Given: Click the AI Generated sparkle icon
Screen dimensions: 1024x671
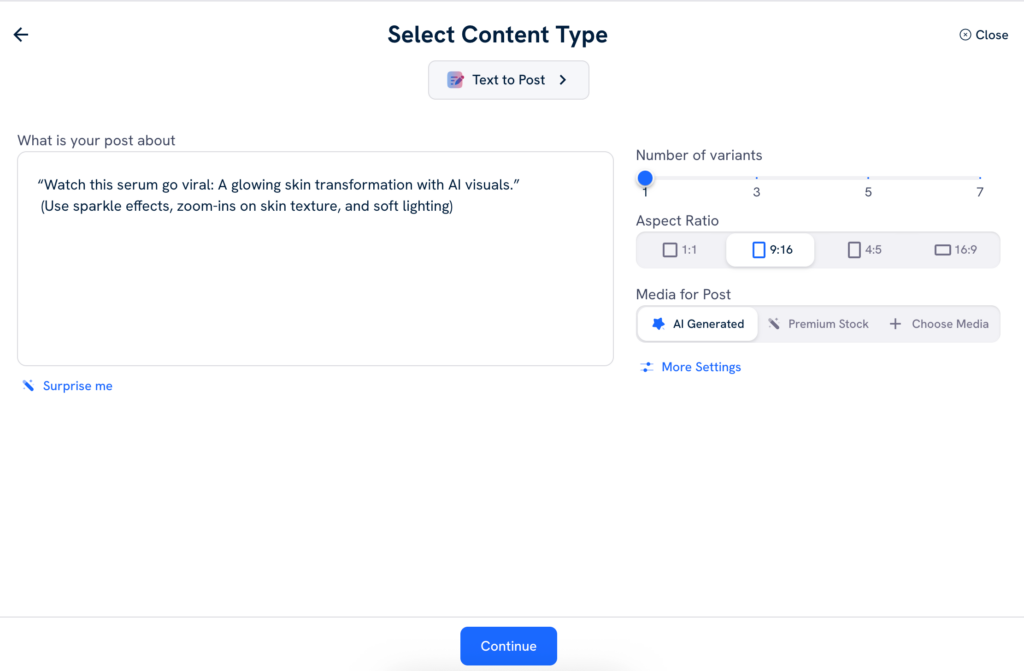Looking at the screenshot, I should tap(658, 324).
